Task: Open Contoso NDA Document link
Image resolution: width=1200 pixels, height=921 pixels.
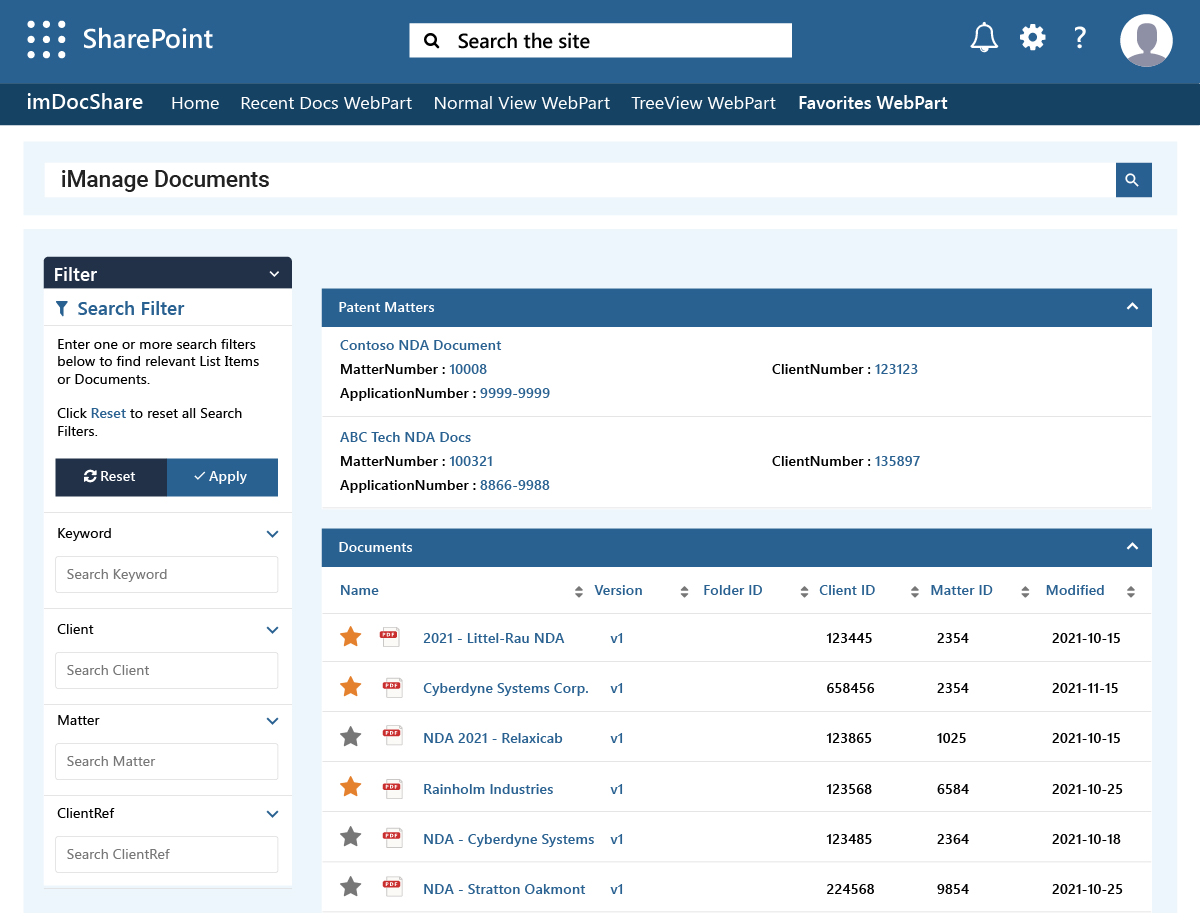Action: click(421, 345)
